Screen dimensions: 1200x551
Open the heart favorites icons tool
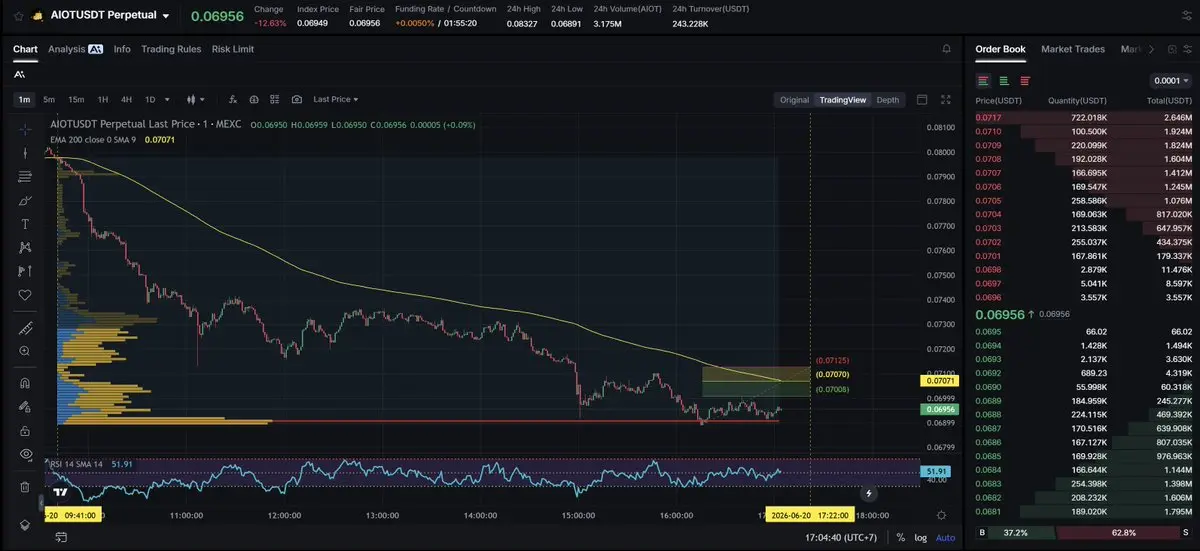(x=25, y=295)
